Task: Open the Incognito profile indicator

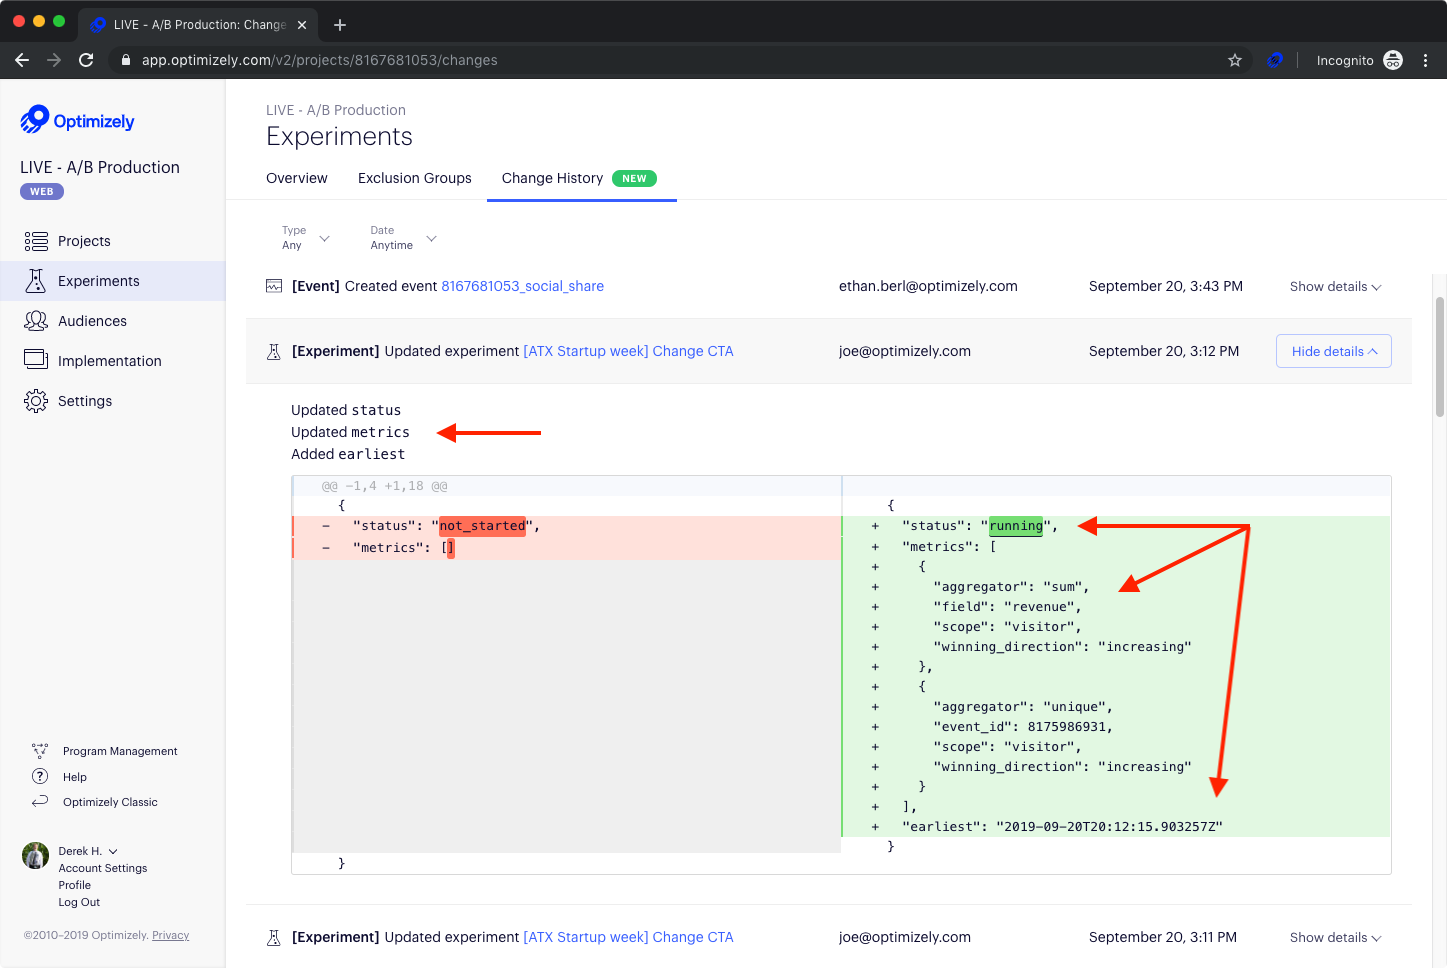Action: coord(1359,60)
